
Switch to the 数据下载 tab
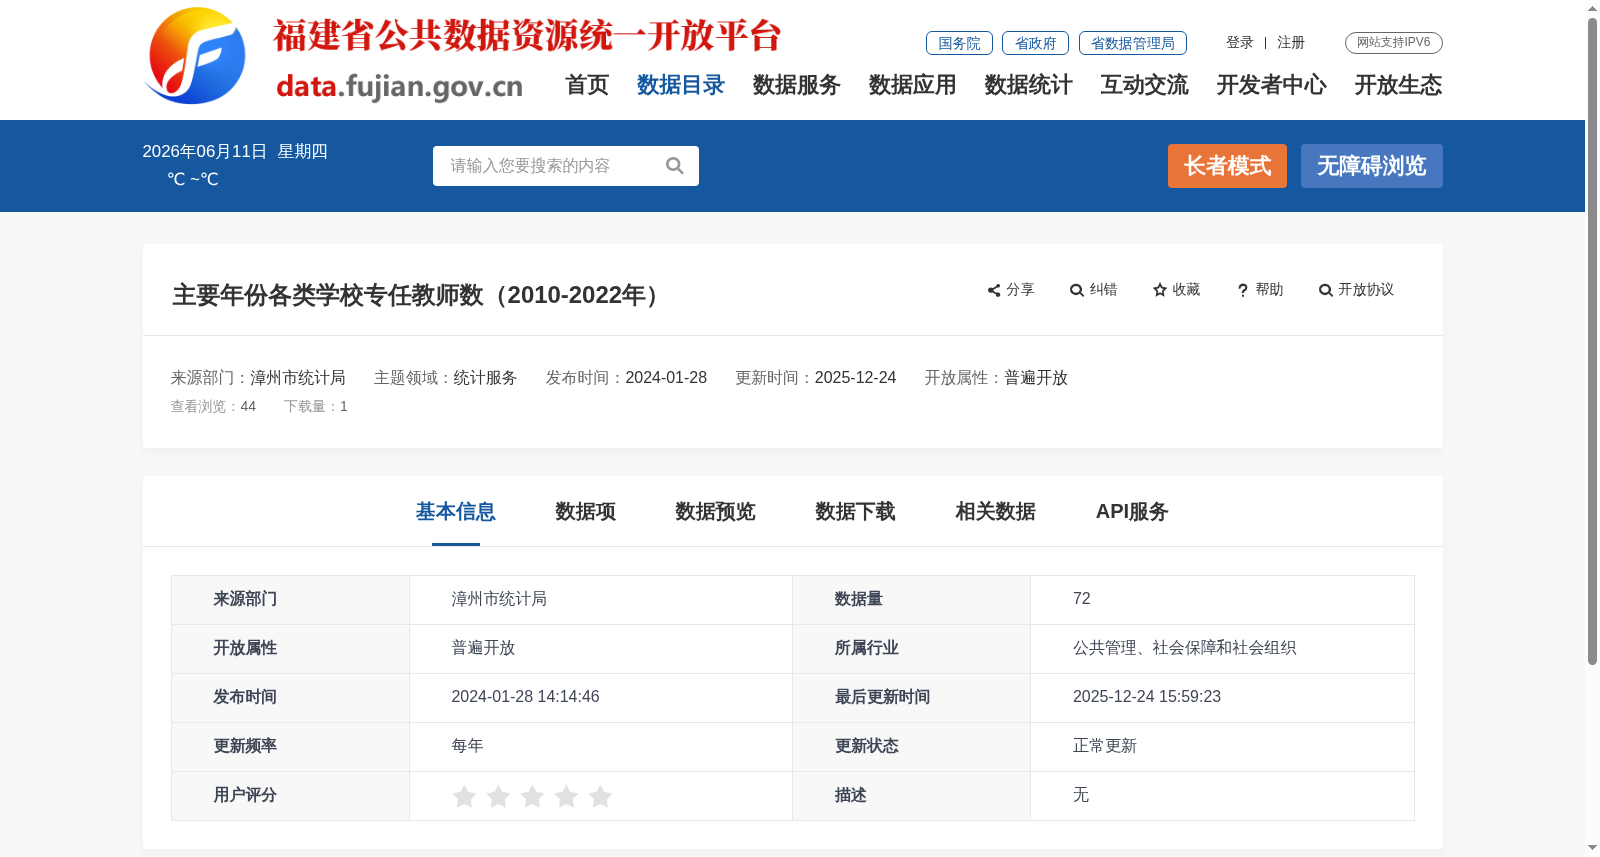pos(856,512)
